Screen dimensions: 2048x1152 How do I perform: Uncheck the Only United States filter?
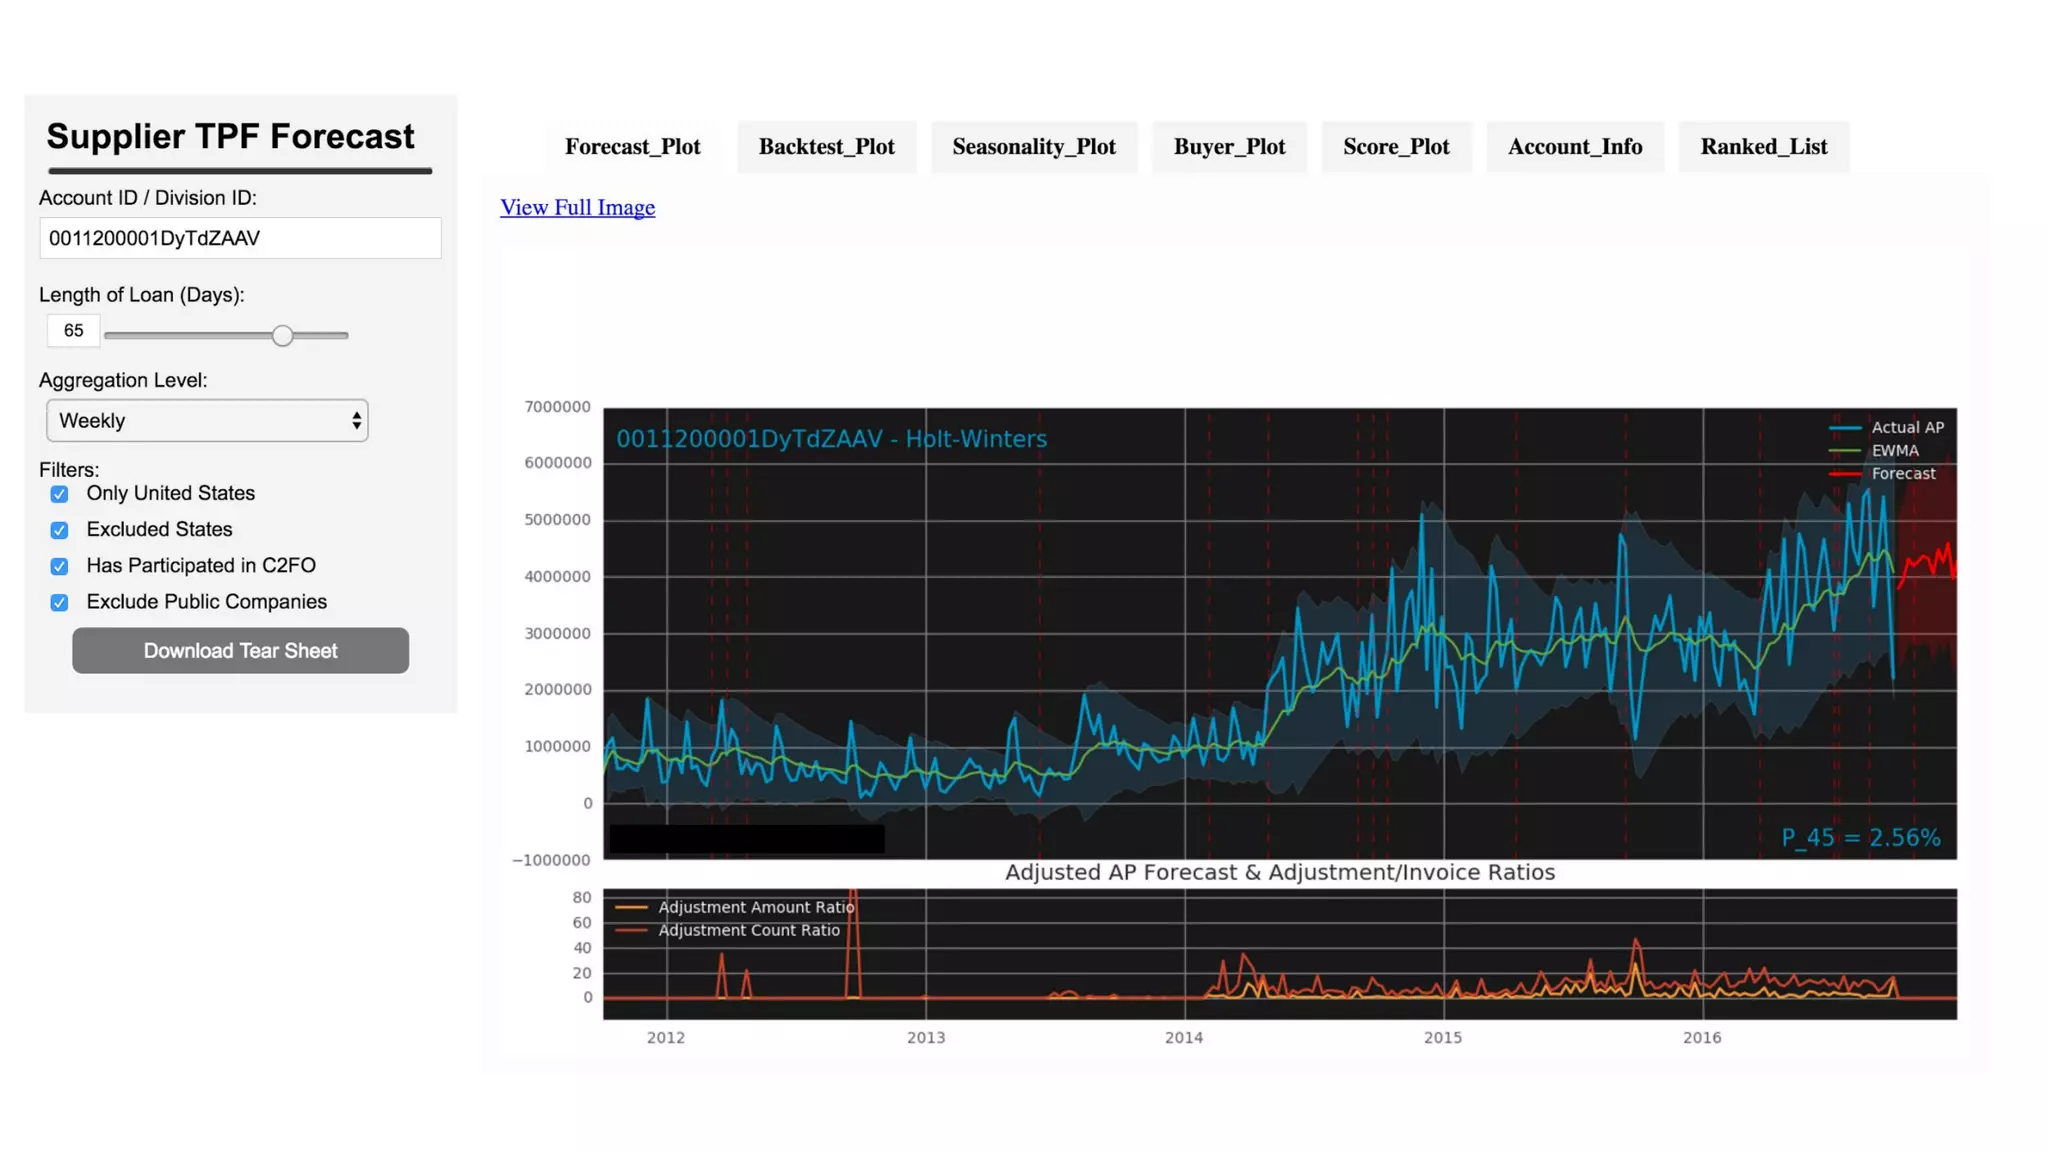point(60,494)
